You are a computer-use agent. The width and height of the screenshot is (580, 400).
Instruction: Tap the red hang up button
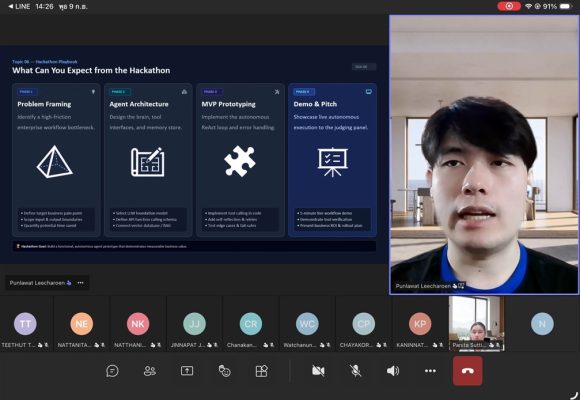pyautogui.click(x=468, y=370)
